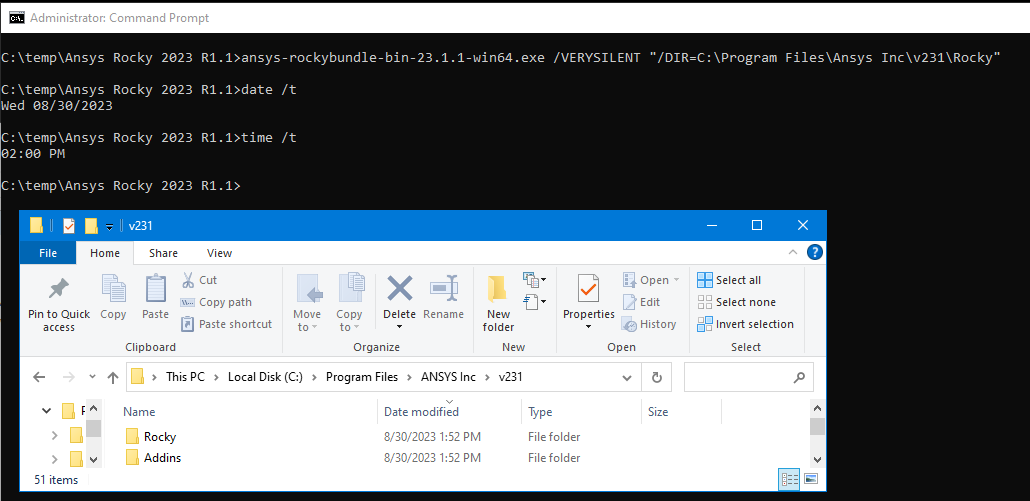Open Explorer Help question mark
This screenshot has height=501, width=1030.
click(x=815, y=252)
